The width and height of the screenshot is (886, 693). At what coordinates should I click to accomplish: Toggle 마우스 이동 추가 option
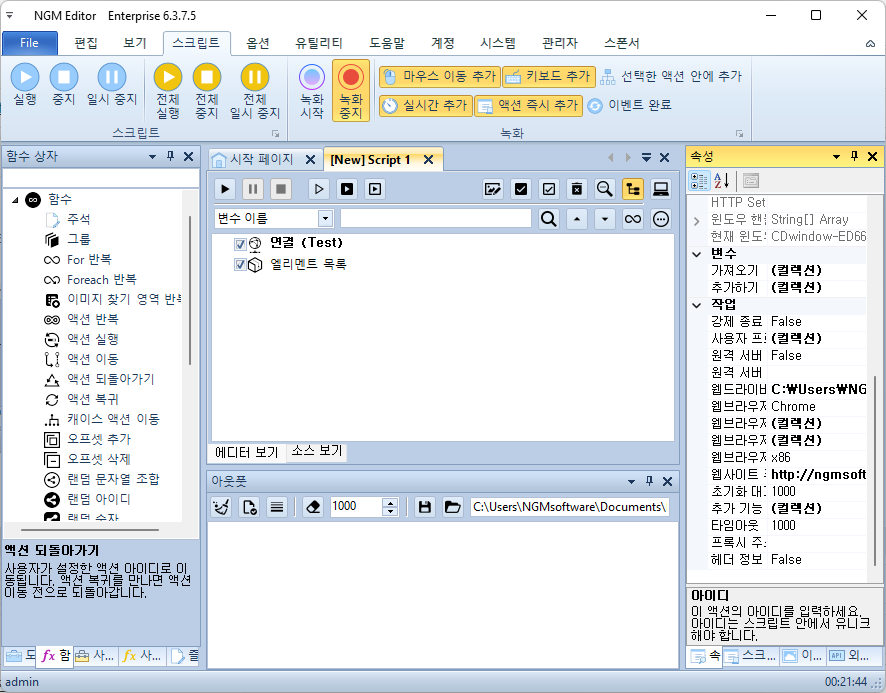pyautogui.click(x=440, y=76)
